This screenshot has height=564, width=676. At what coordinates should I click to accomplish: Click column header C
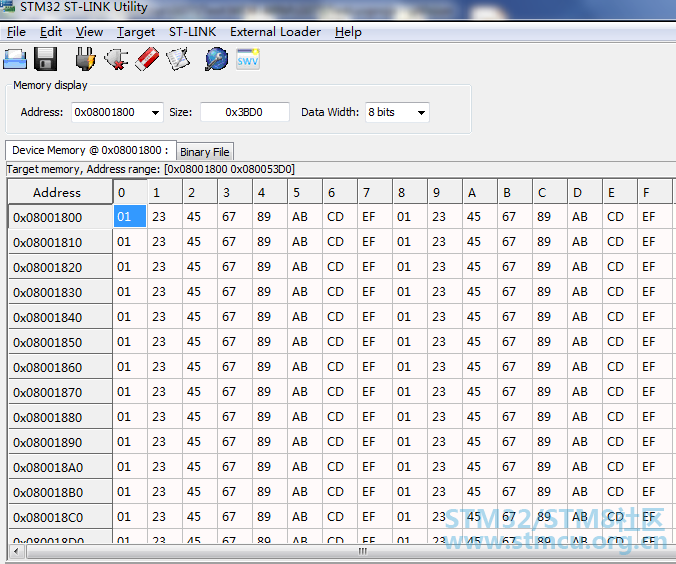pos(550,192)
